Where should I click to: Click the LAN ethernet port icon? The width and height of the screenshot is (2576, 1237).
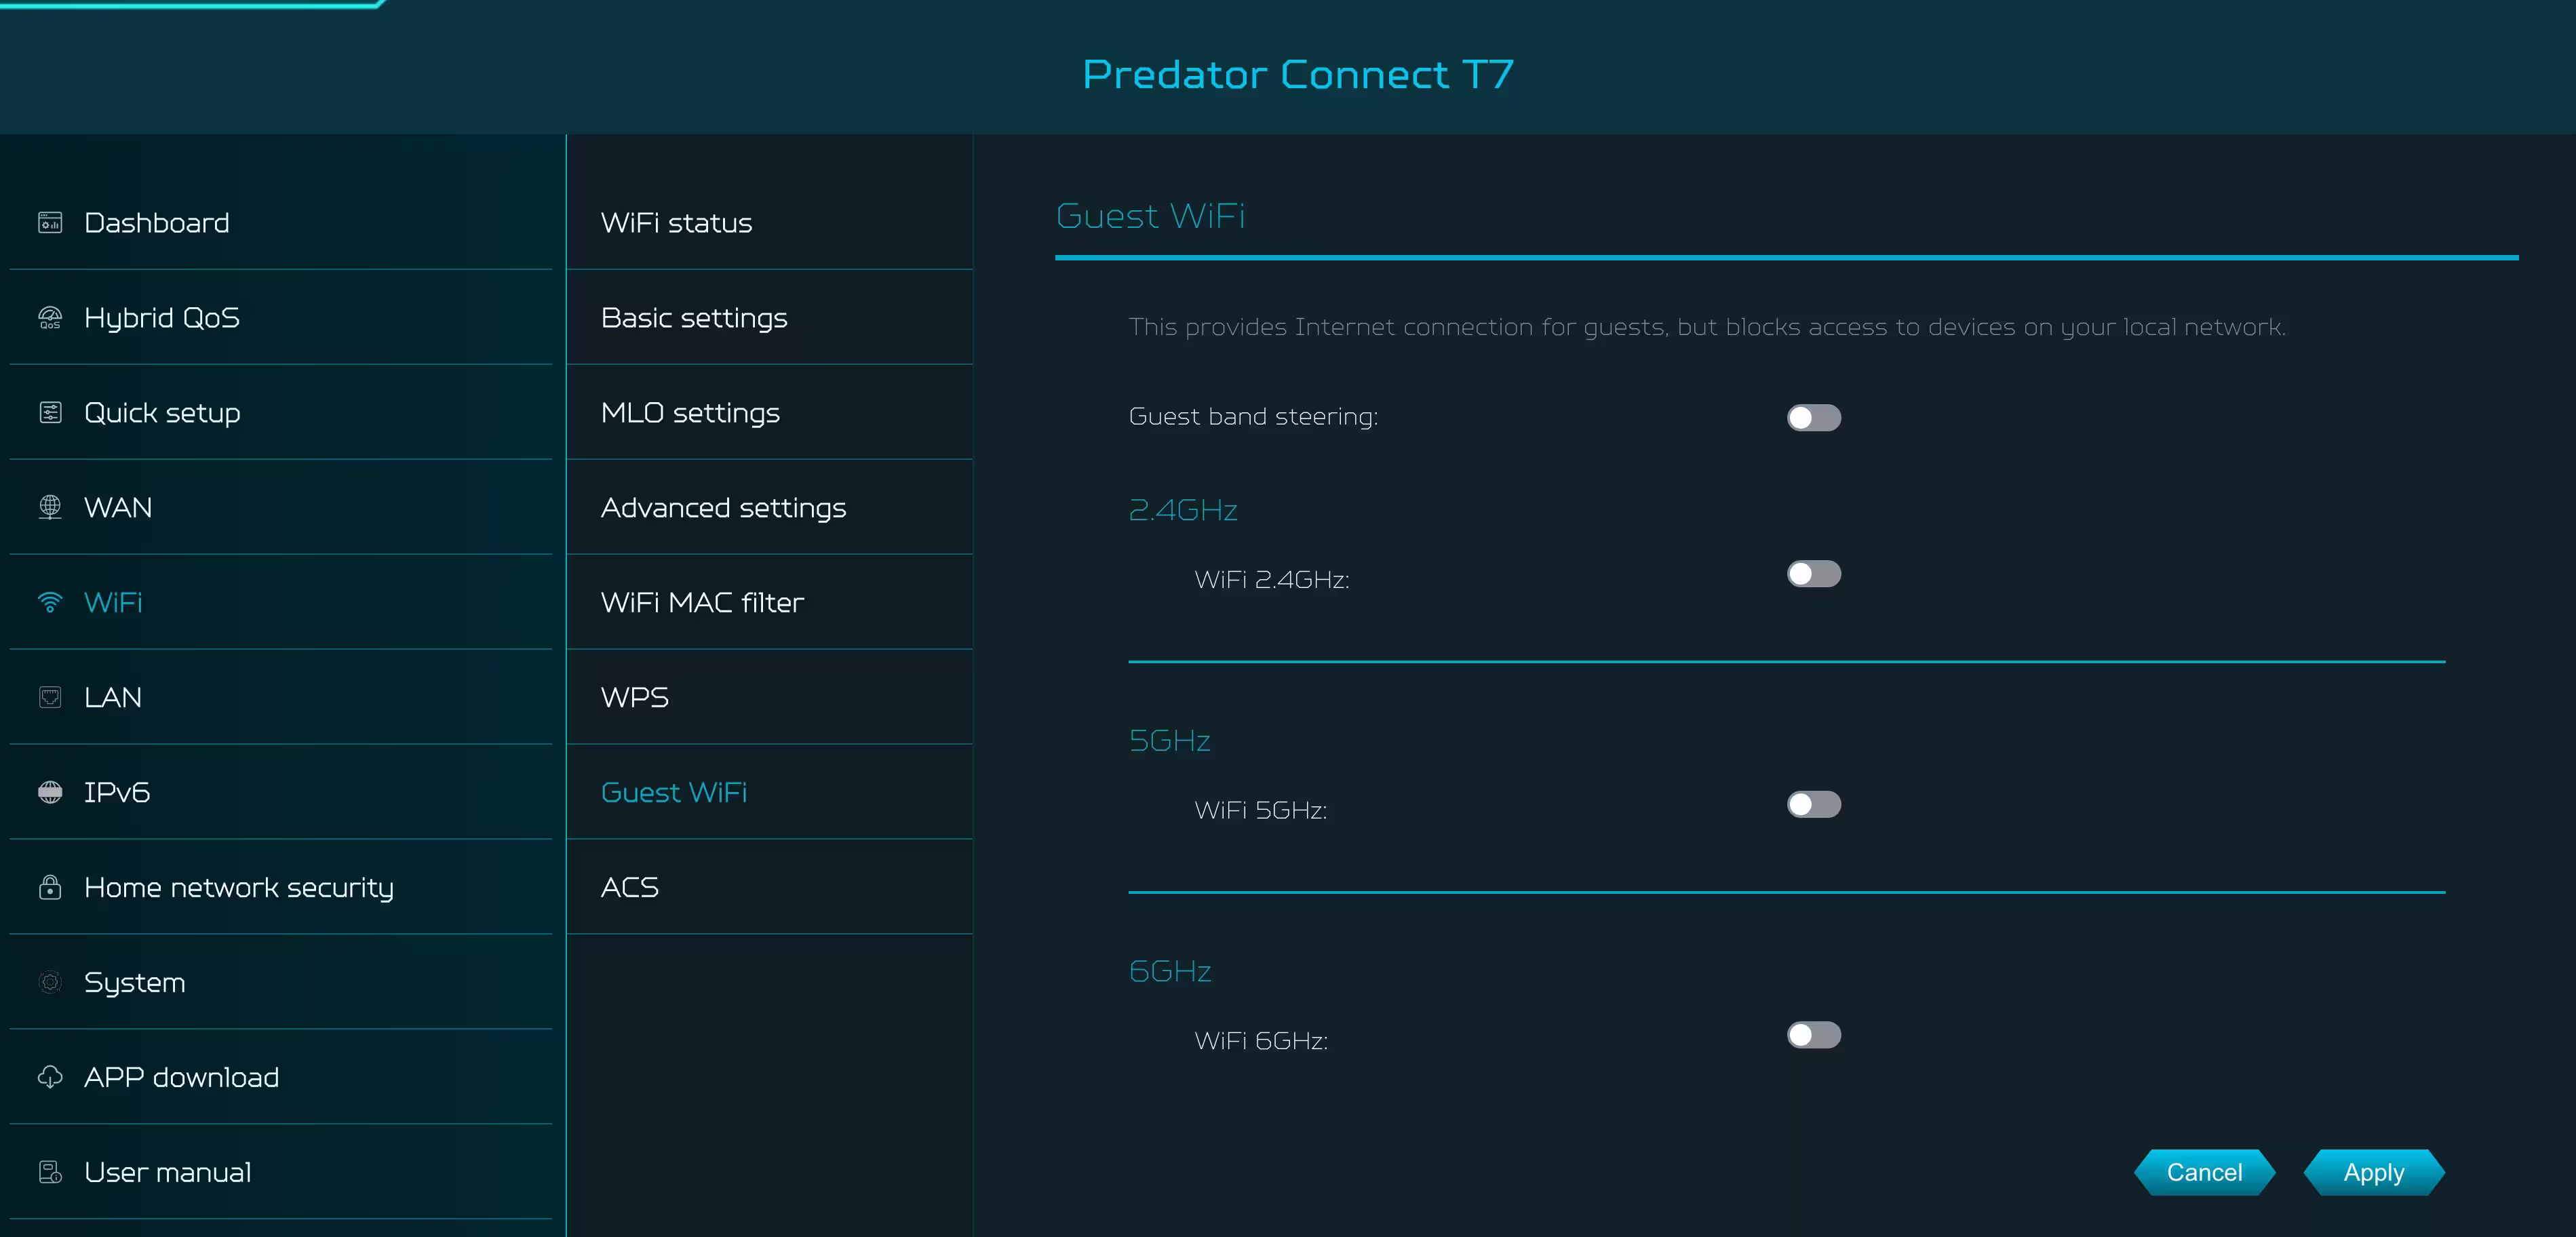(50, 697)
